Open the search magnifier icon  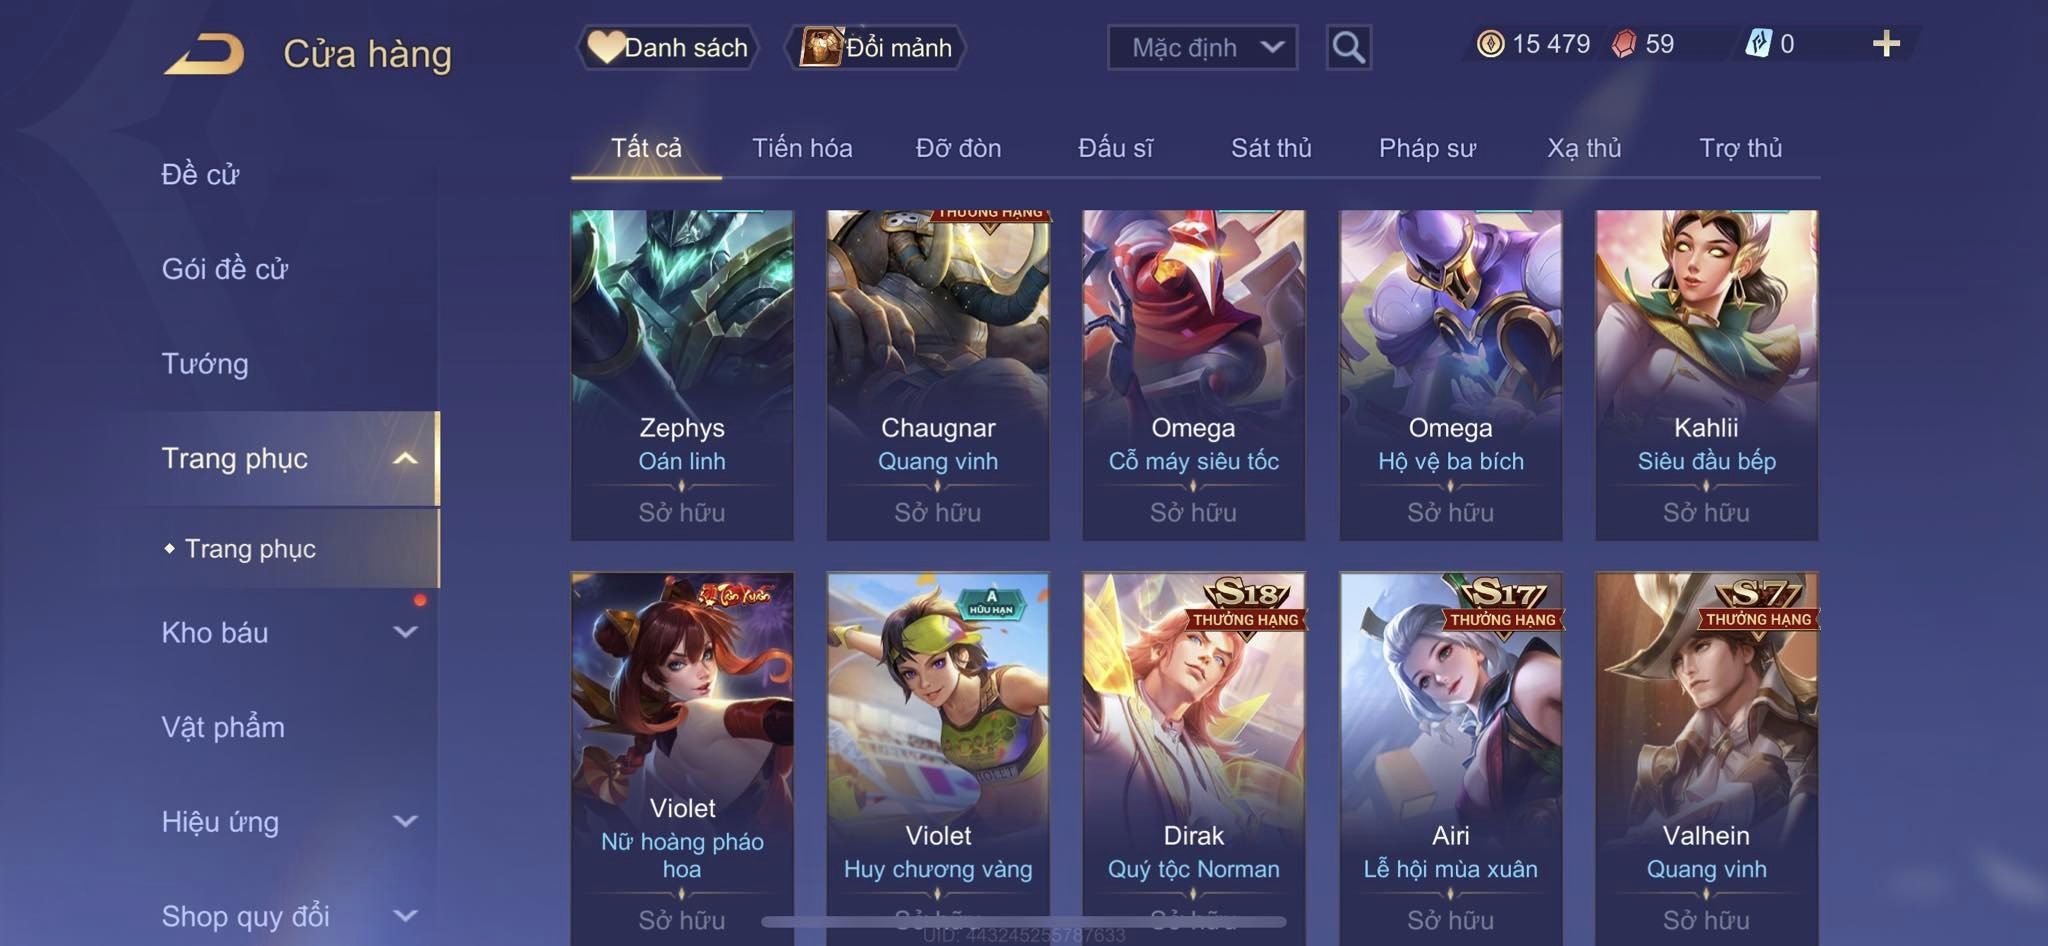pos(1348,47)
